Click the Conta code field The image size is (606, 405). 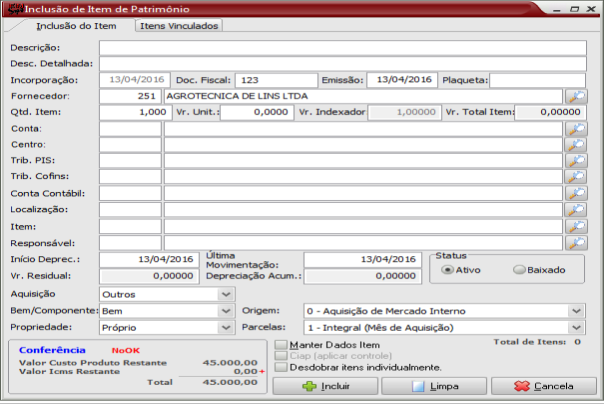(131, 129)
